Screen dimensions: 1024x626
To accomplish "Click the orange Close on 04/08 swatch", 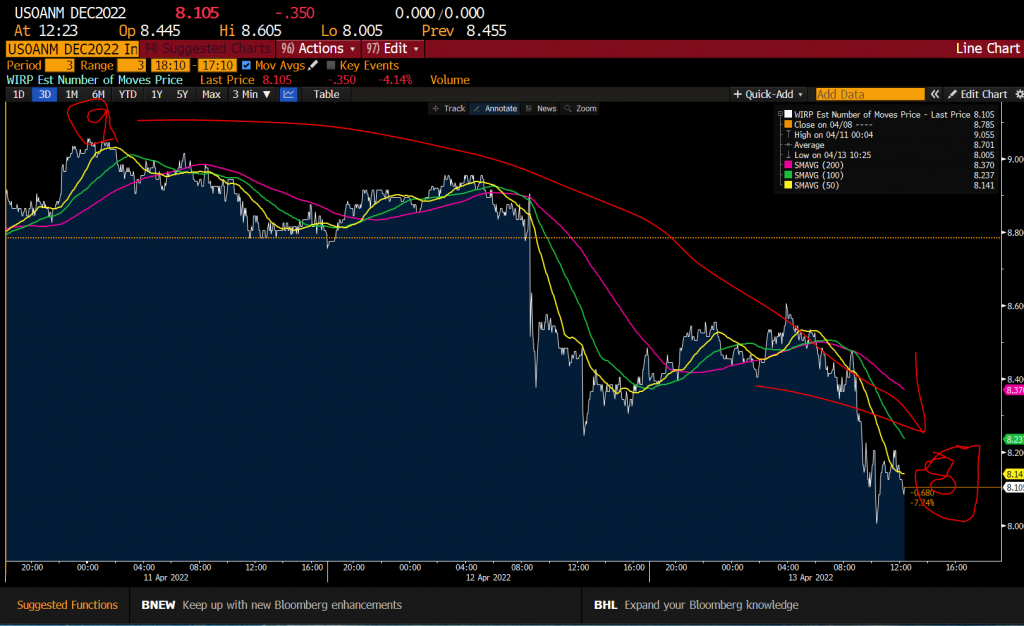I will pyautogui.click(x=788, y=125).
